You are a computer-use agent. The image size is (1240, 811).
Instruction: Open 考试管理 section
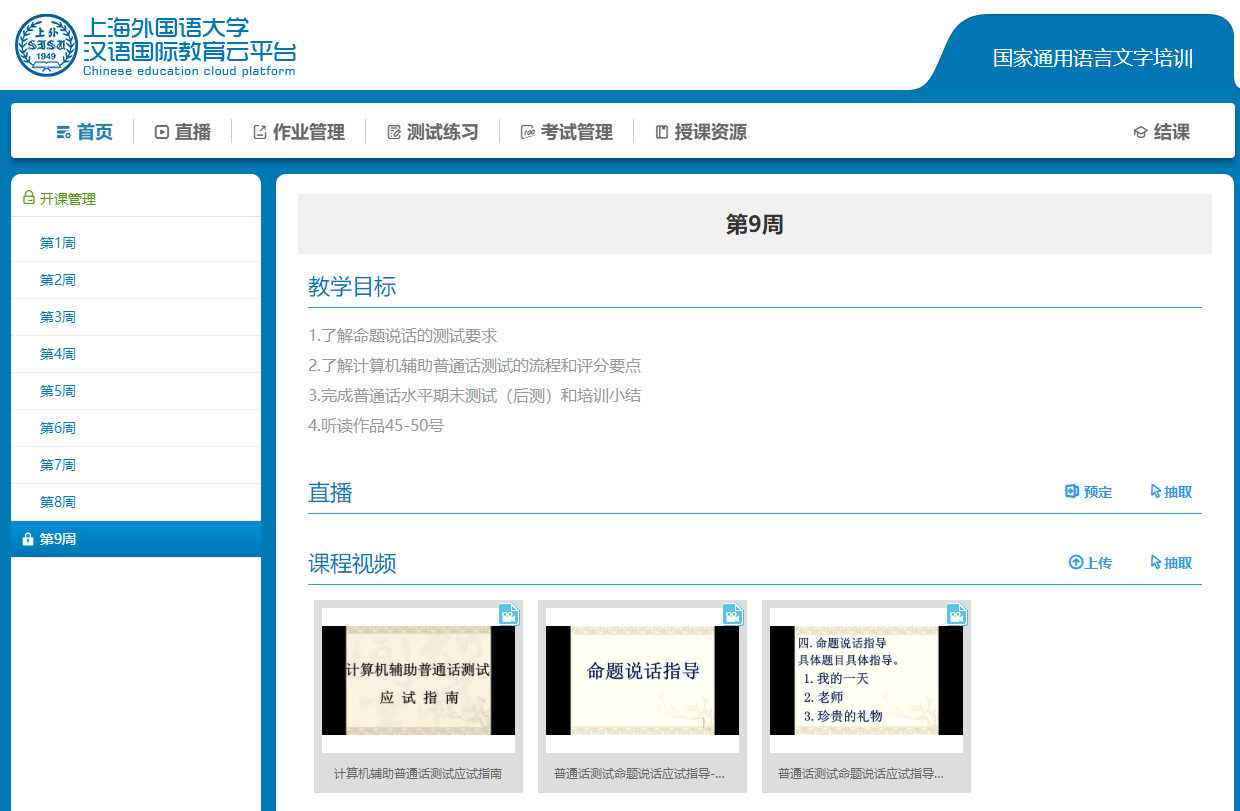click(566, 132)
